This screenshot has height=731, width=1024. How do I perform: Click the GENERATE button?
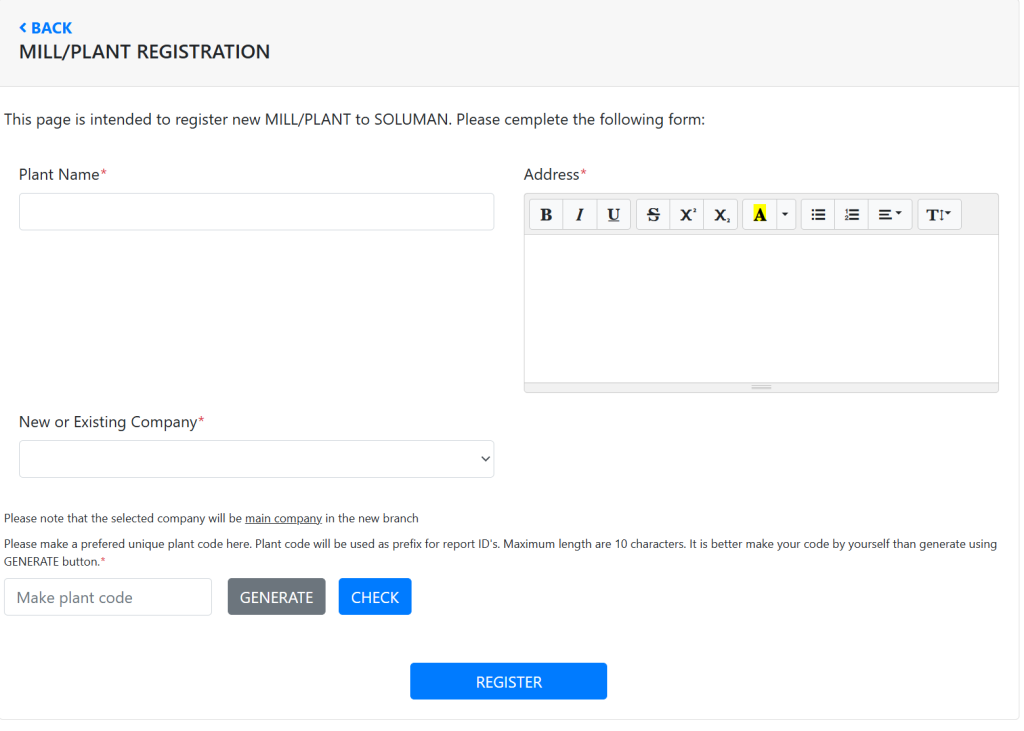276,597
